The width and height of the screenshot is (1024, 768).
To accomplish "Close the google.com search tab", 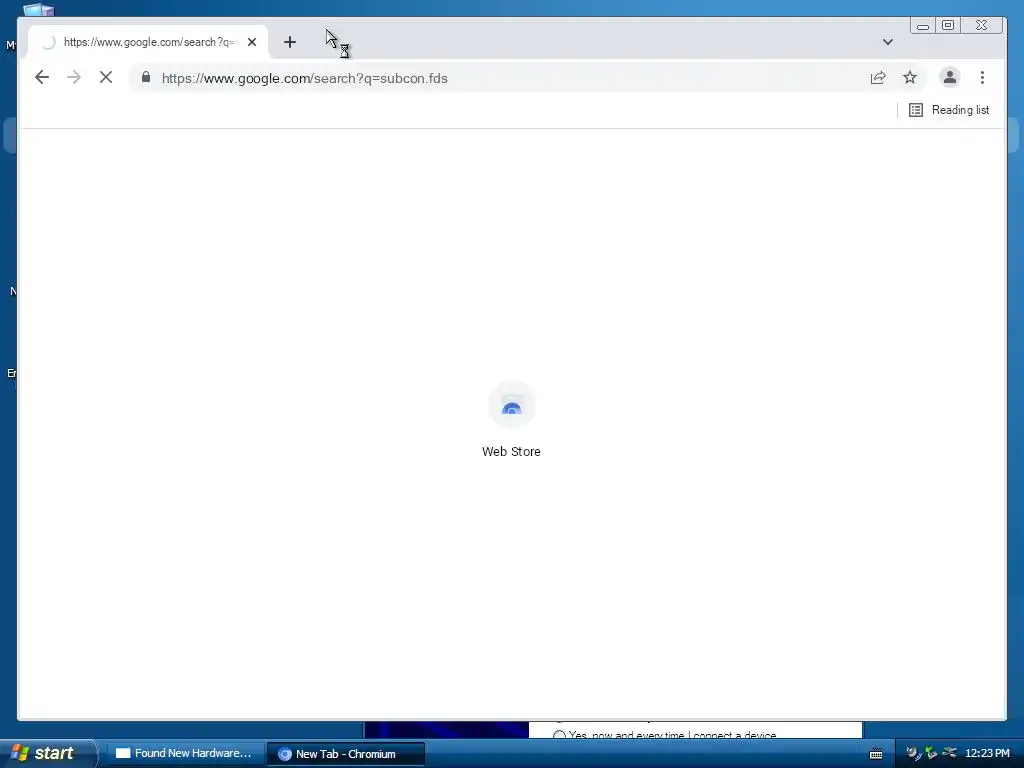I will point(252,42).
